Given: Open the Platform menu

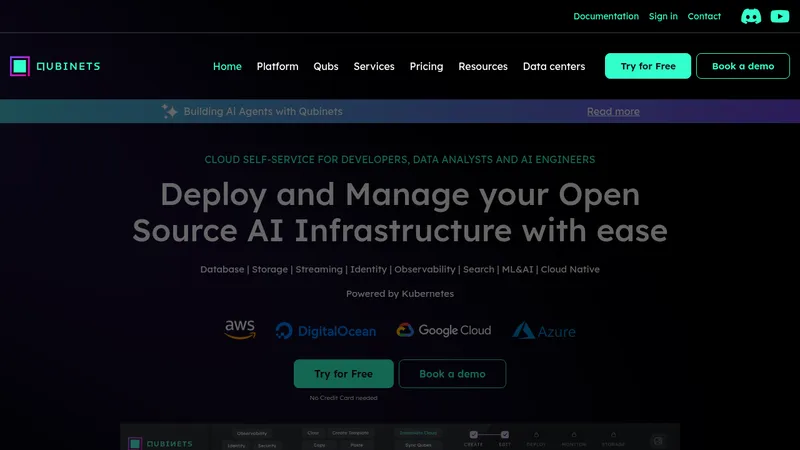Looking at the screenshot, I should (x=278, y=66).
